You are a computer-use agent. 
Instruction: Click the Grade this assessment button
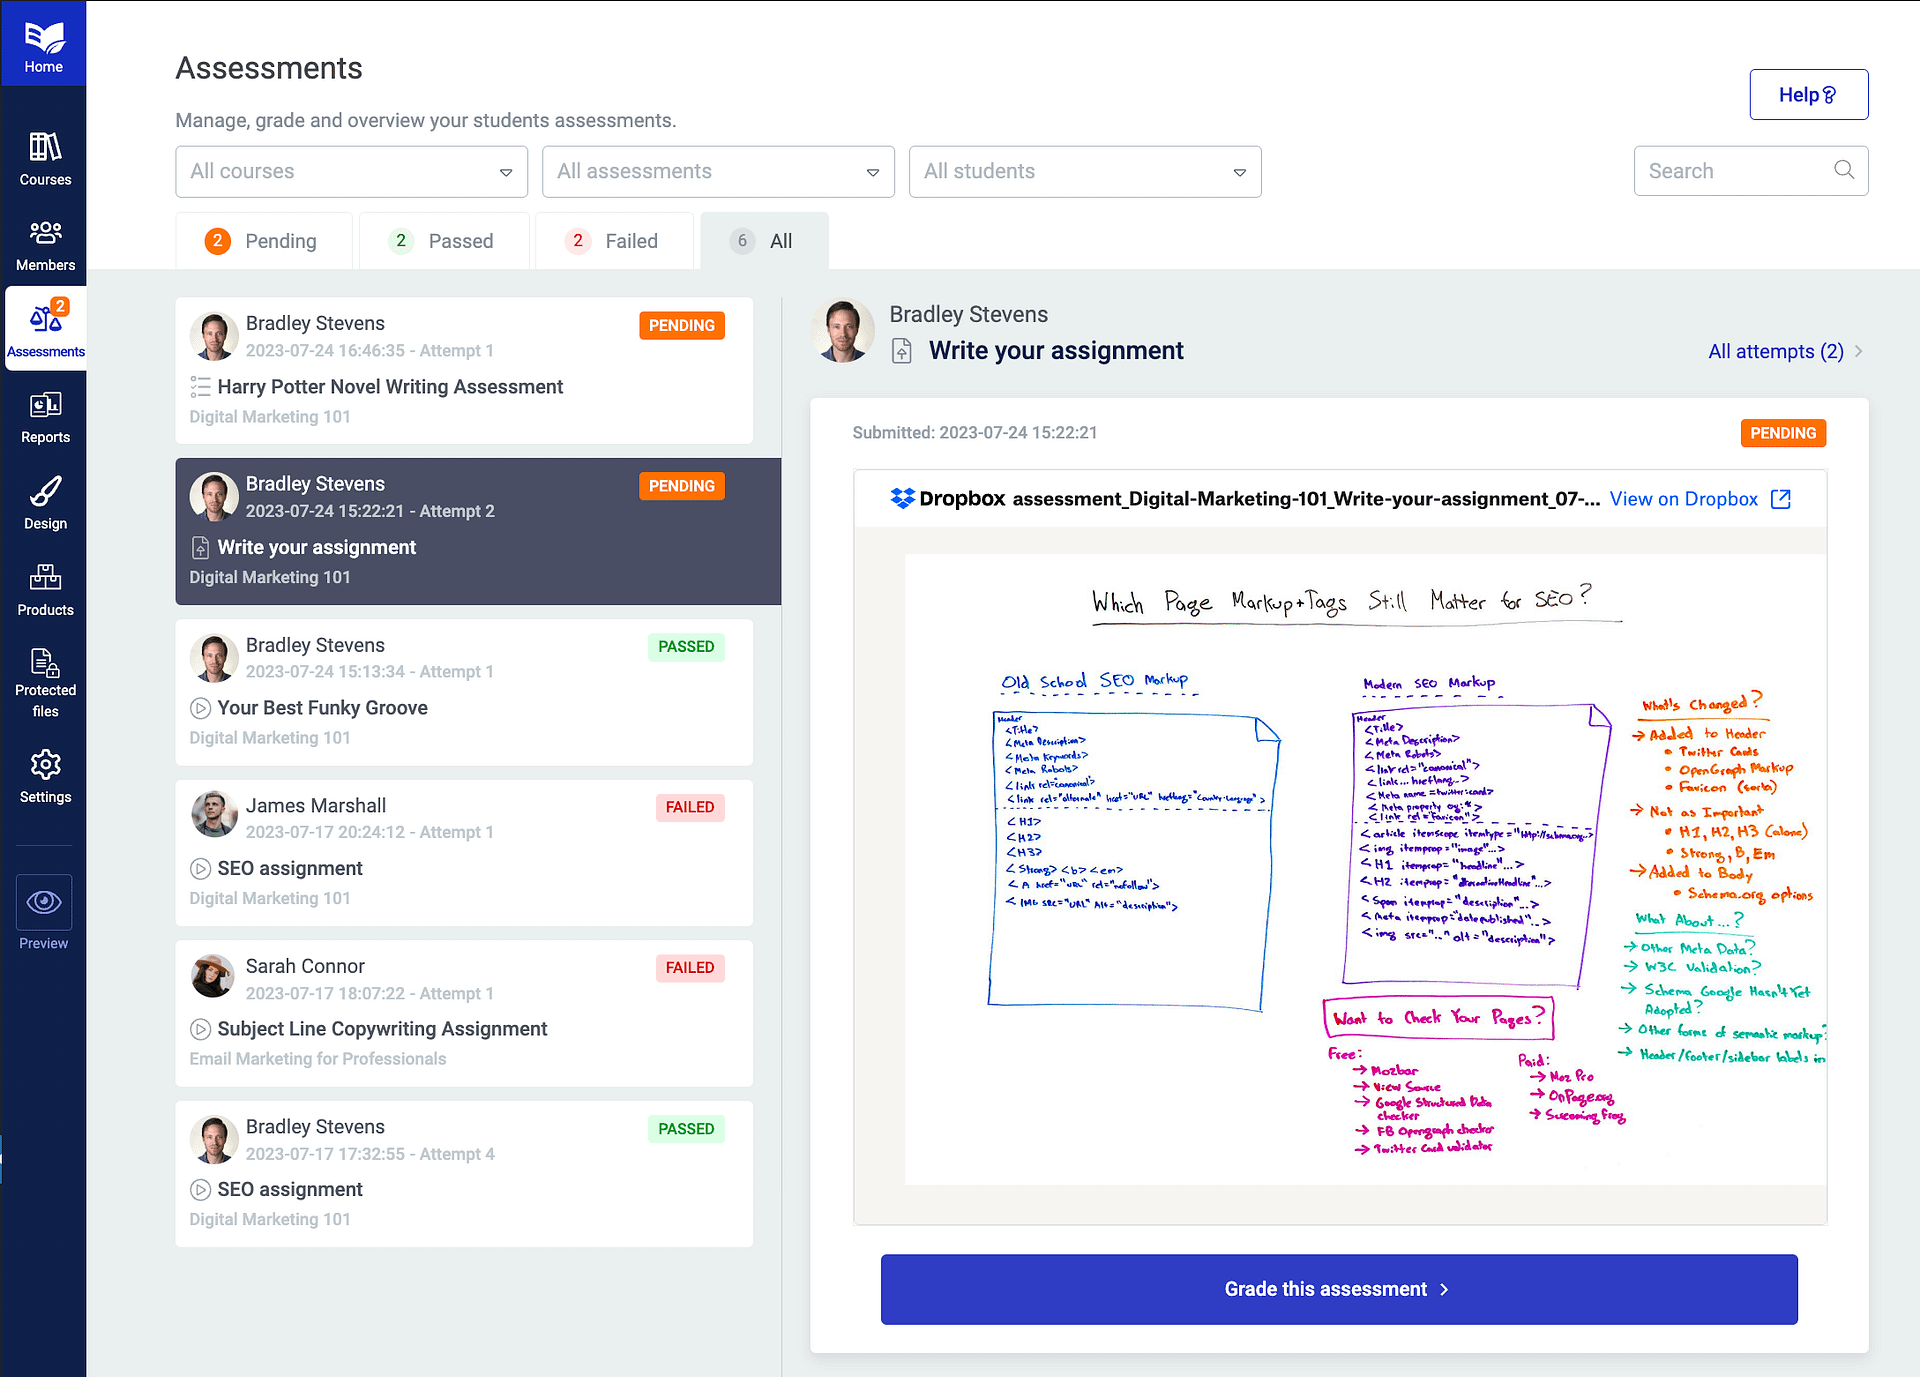tap(1339, 1289)
